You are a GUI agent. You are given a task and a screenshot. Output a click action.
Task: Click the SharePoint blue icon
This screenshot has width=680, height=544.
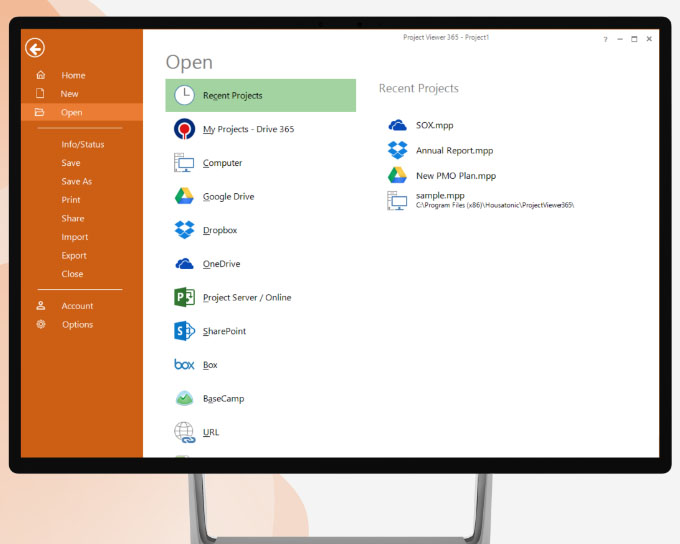coord(184,331)
